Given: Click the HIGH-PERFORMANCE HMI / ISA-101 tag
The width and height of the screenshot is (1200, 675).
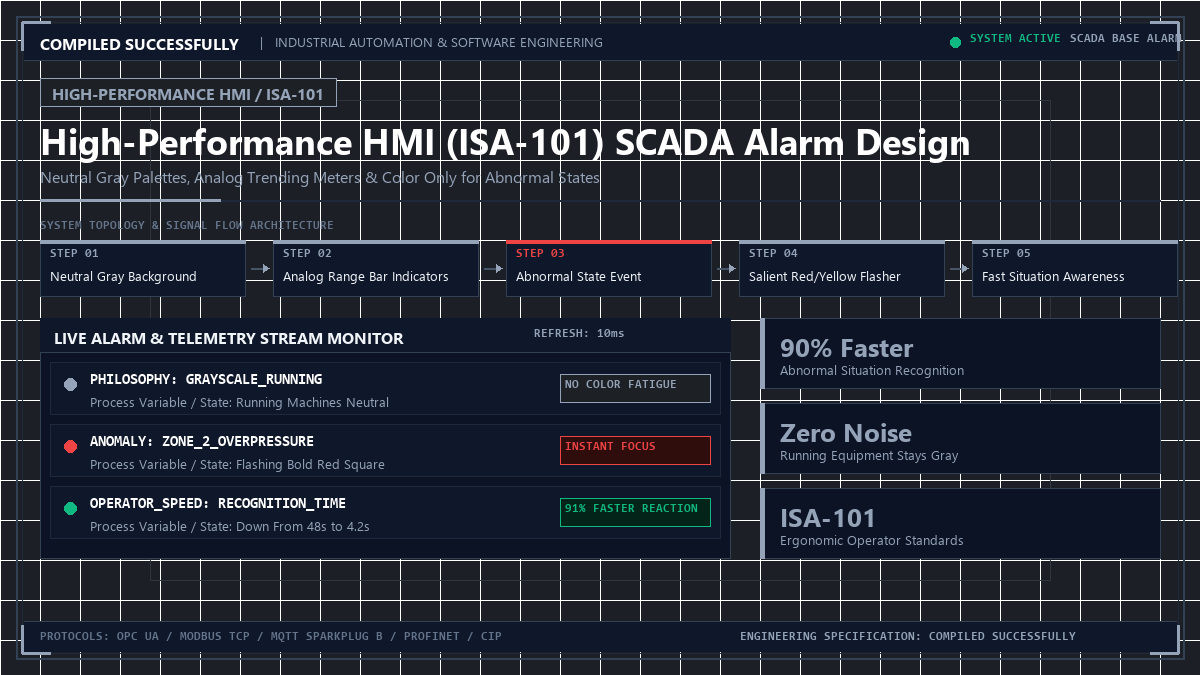Looking at the screenshot, I should point(188,94).
